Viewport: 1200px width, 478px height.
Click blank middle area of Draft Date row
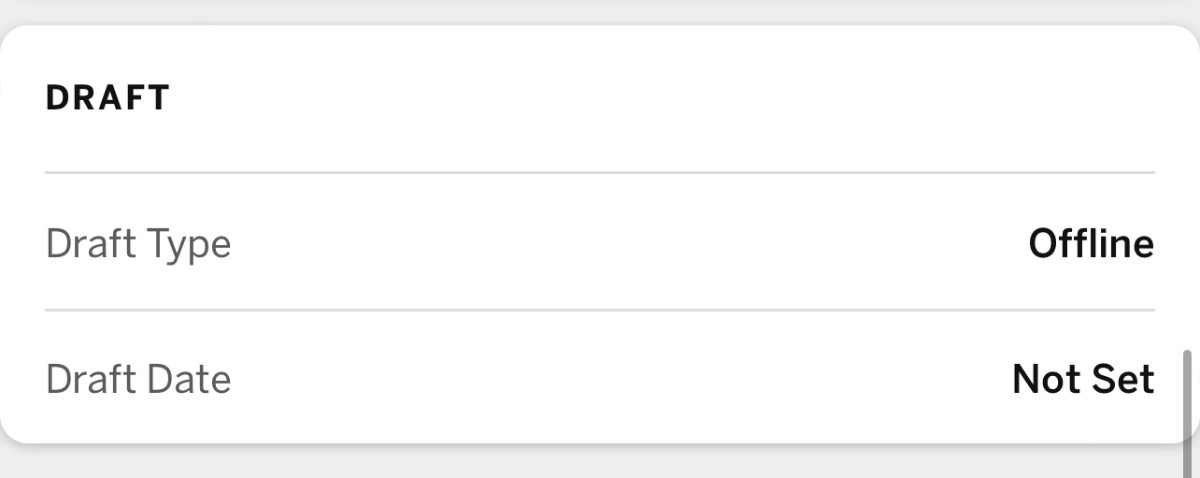620,379
